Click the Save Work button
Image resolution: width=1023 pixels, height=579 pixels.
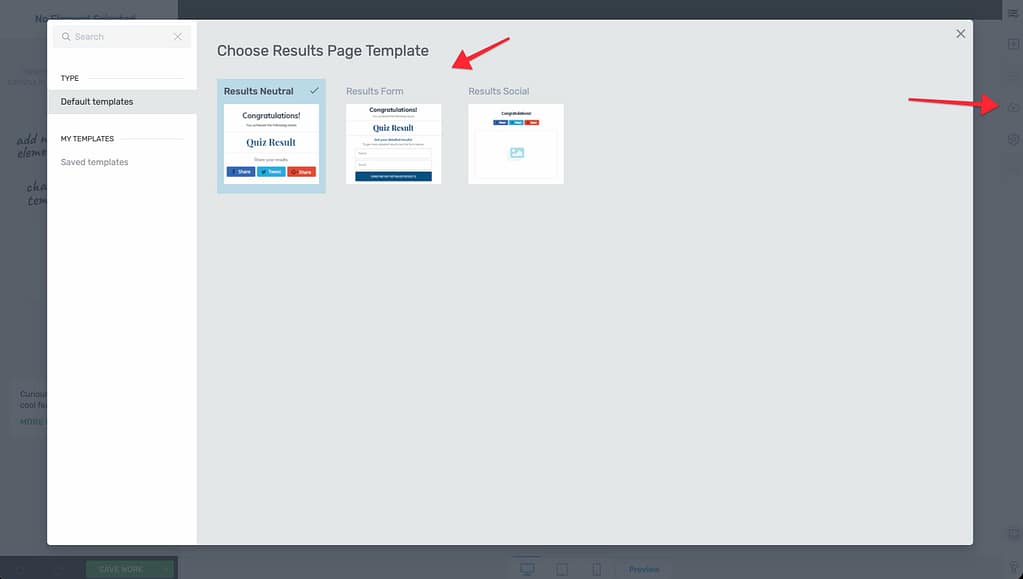point(122,569)
